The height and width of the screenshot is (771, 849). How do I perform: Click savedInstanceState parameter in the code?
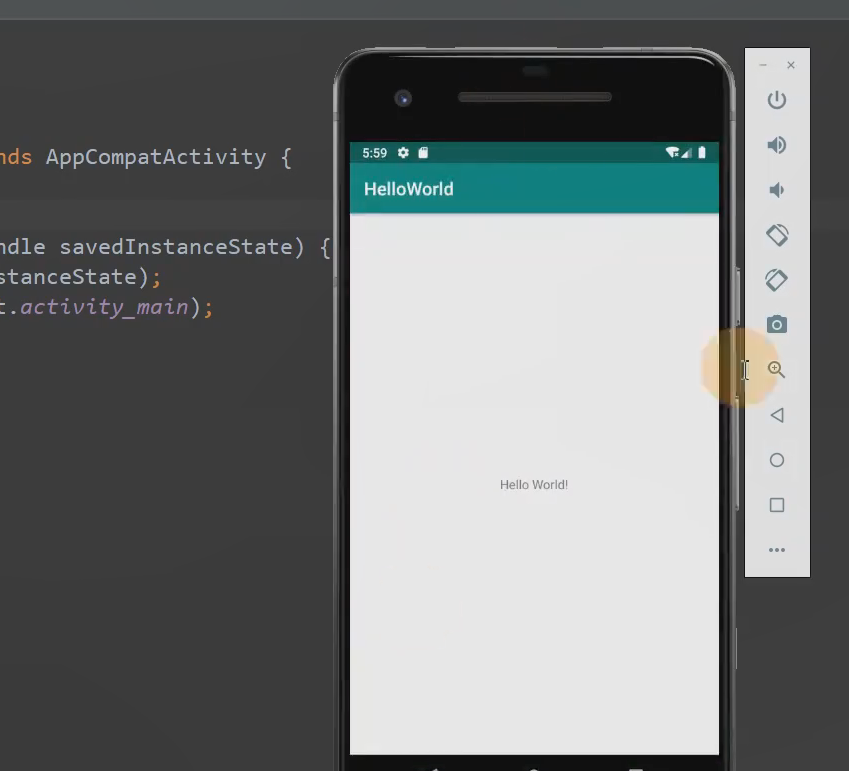[x=177, y=247]
